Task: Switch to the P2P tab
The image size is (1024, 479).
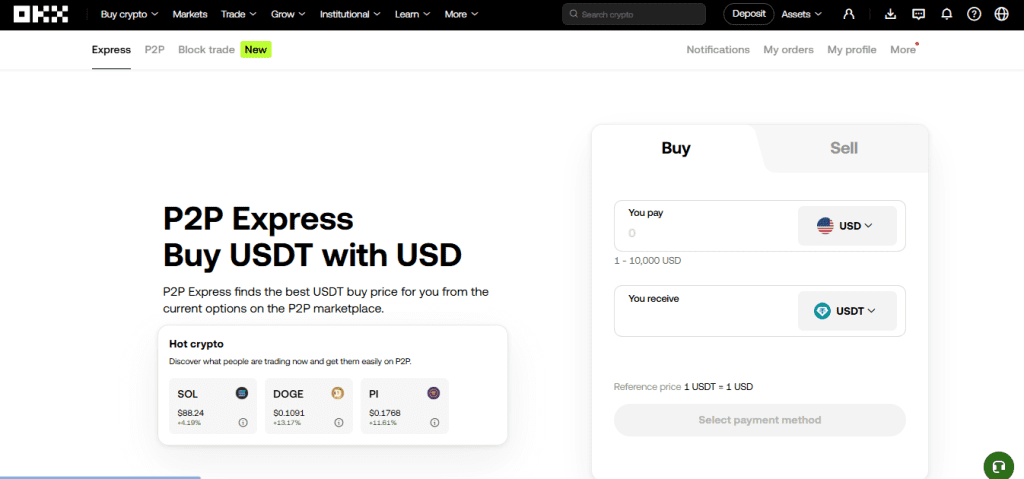Action: 154,50
